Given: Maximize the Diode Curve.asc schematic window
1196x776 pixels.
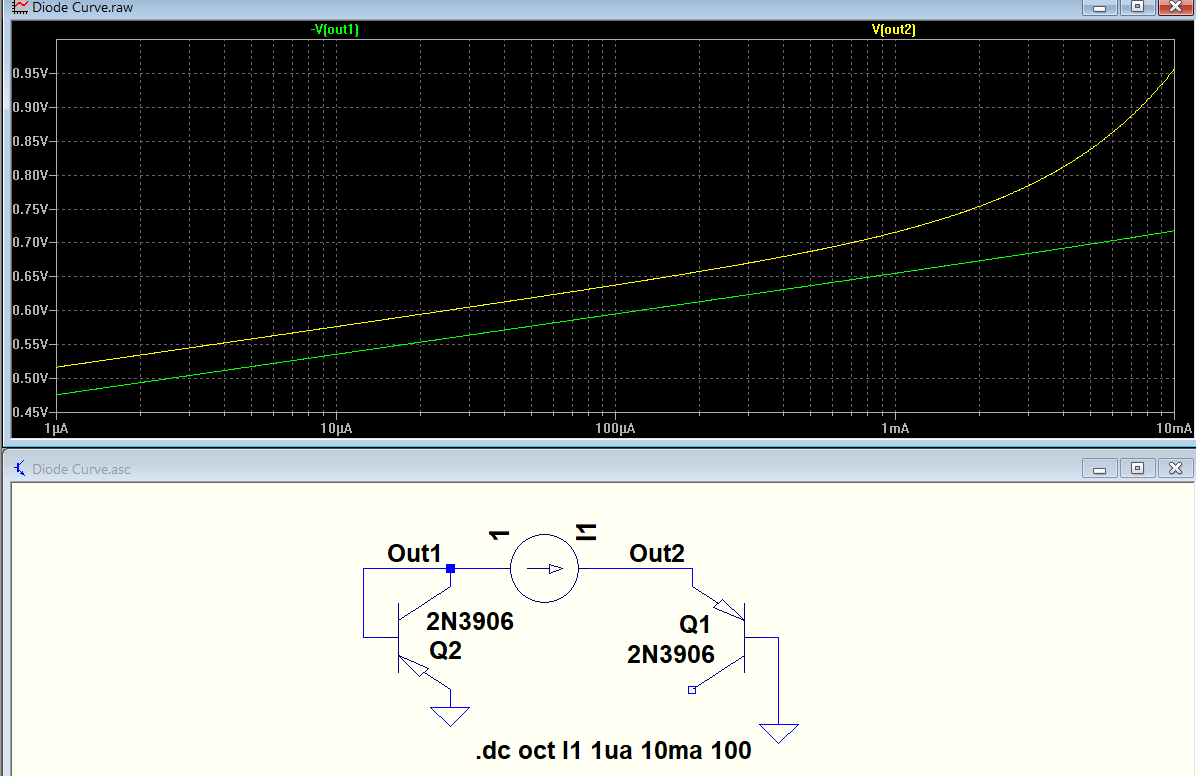Looking at the screenshot, I should tap(1137, 468).
